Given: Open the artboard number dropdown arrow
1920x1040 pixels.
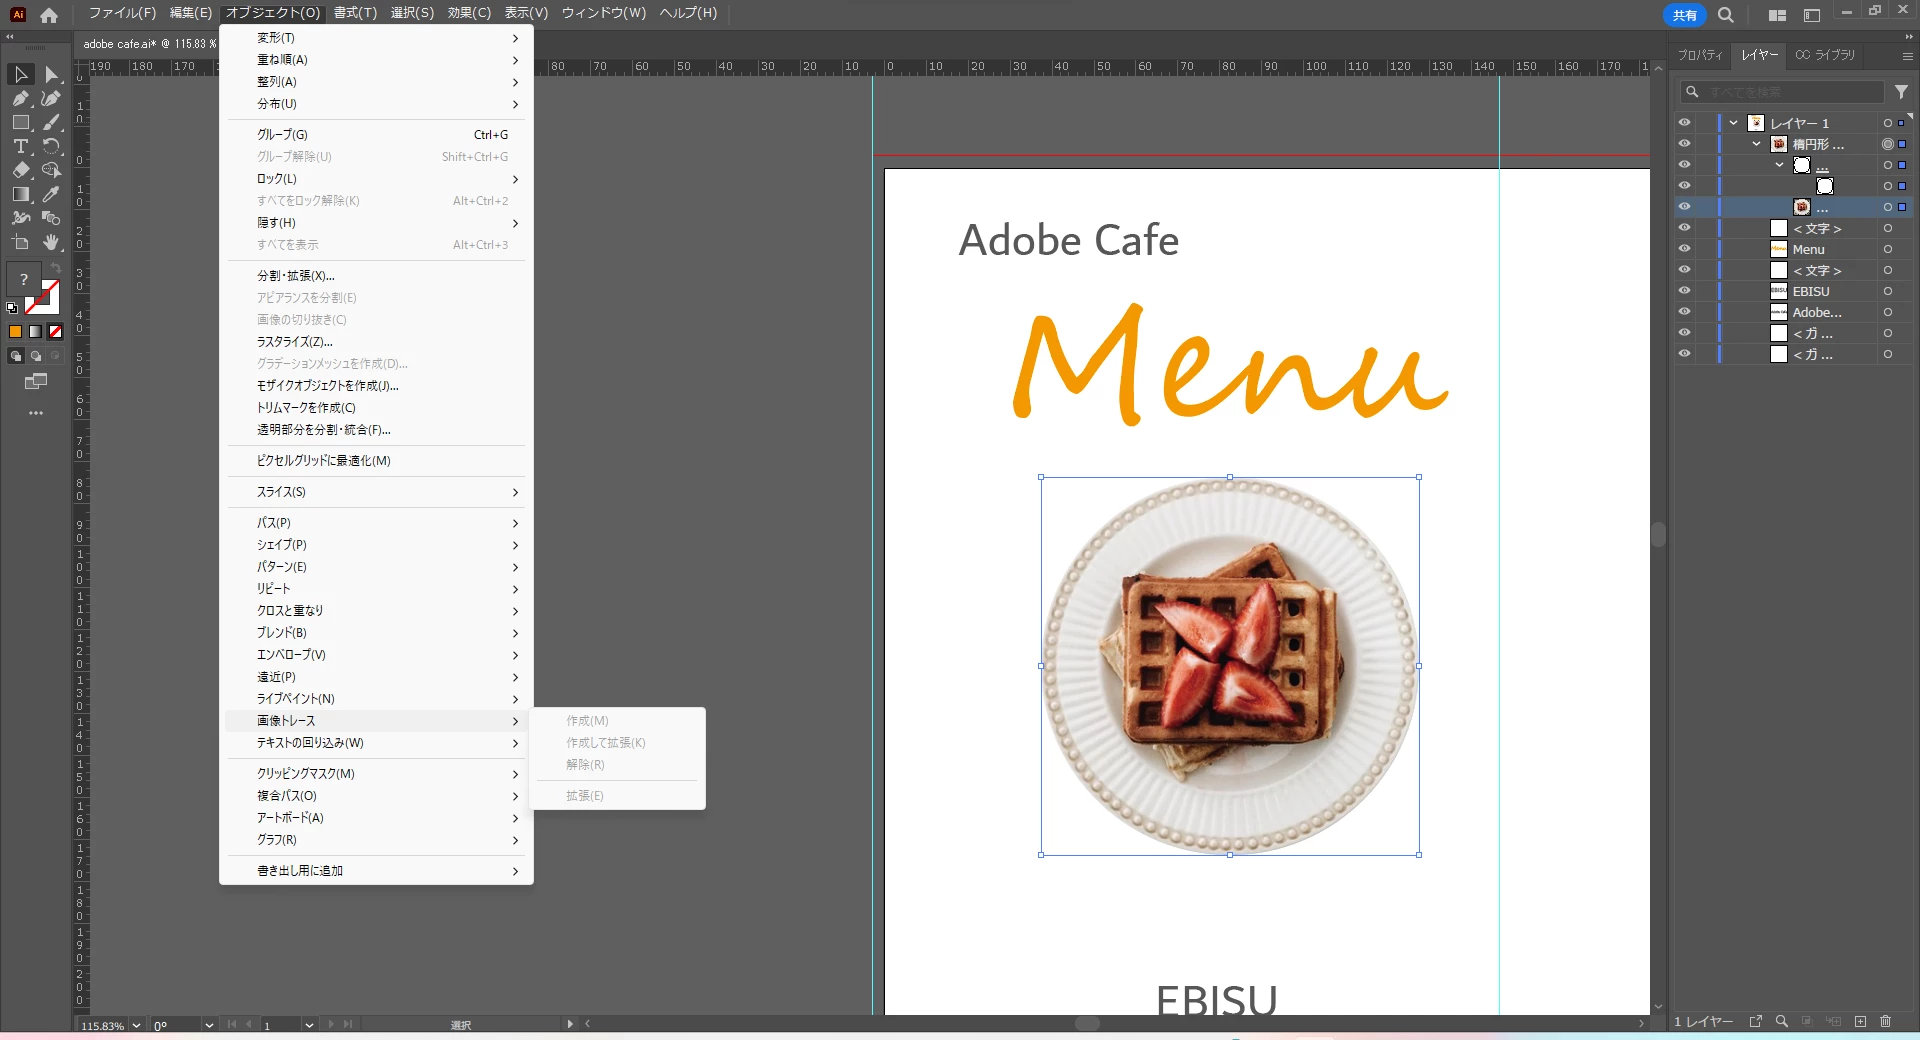Looking at the screenshot, I should pyautogui.click(x=309, y=1025).
